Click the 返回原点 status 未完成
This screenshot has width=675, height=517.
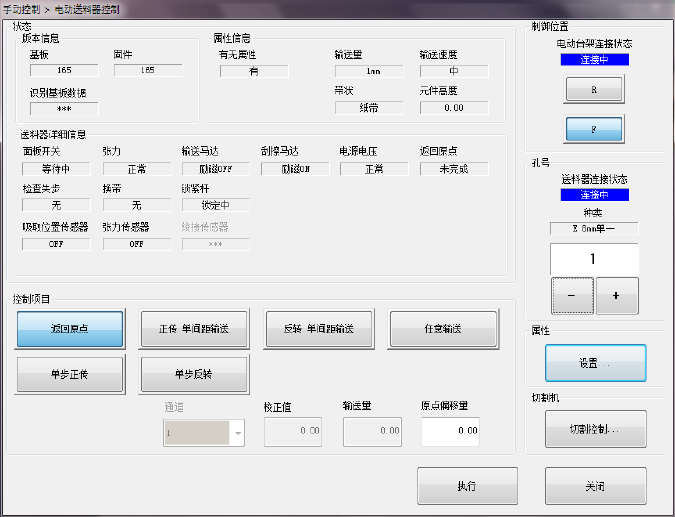pyautogui.click(x=454, y=169)
